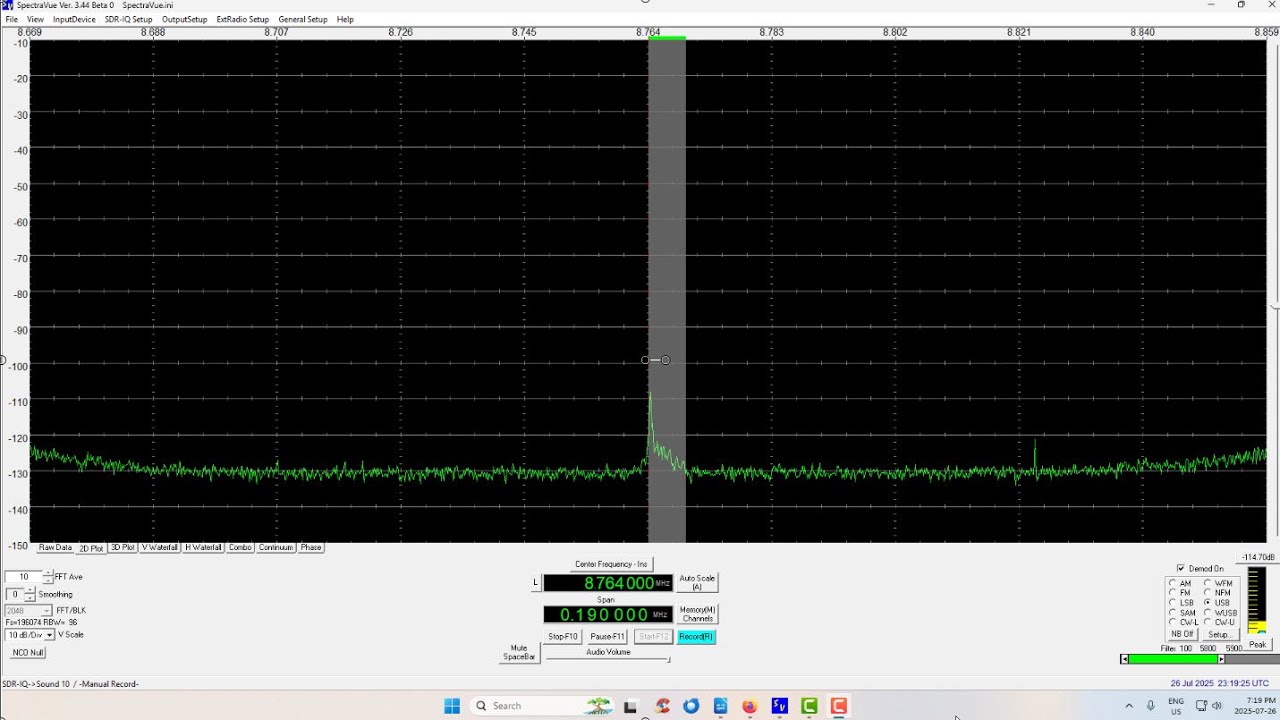Select WUSB demodulation mode
Viewport: 1280px width, 720px height.
(1207, 613)
